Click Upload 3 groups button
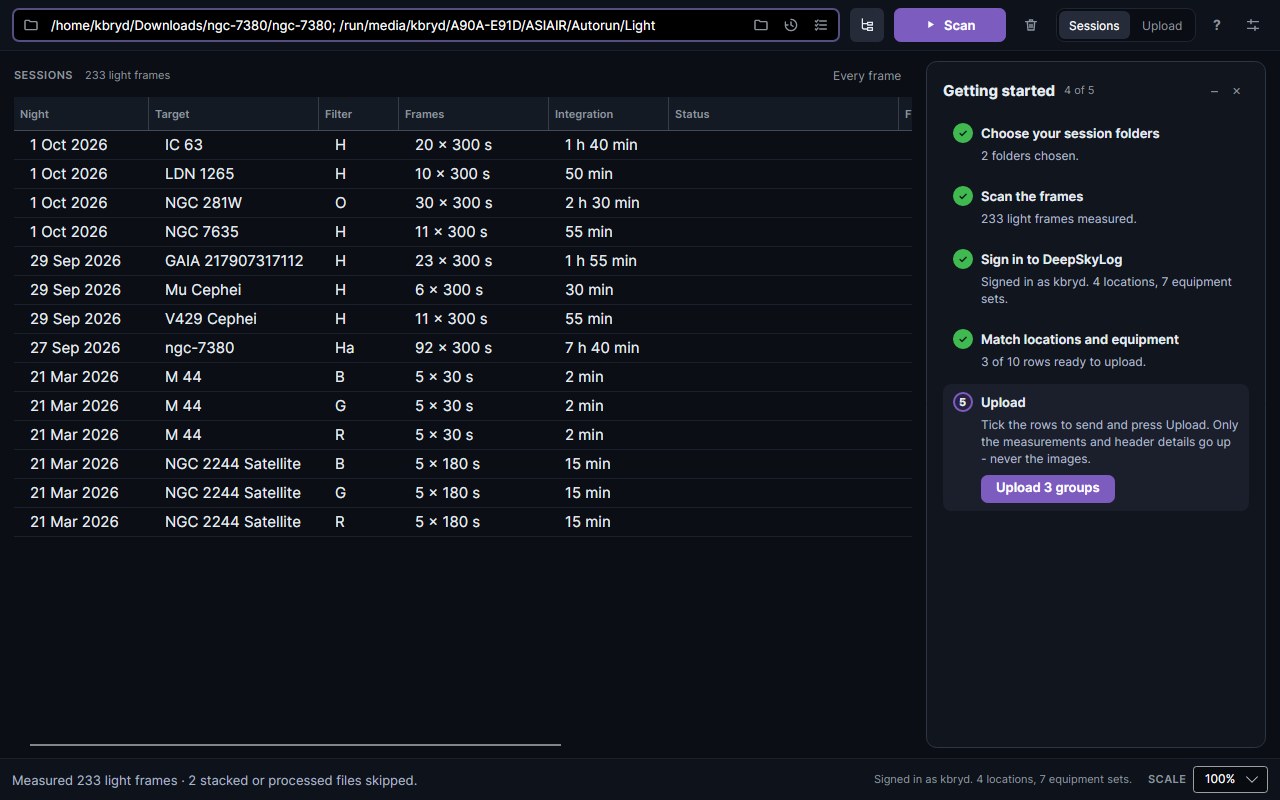This screenshot has width=1280, height=800. (1048, 488)
